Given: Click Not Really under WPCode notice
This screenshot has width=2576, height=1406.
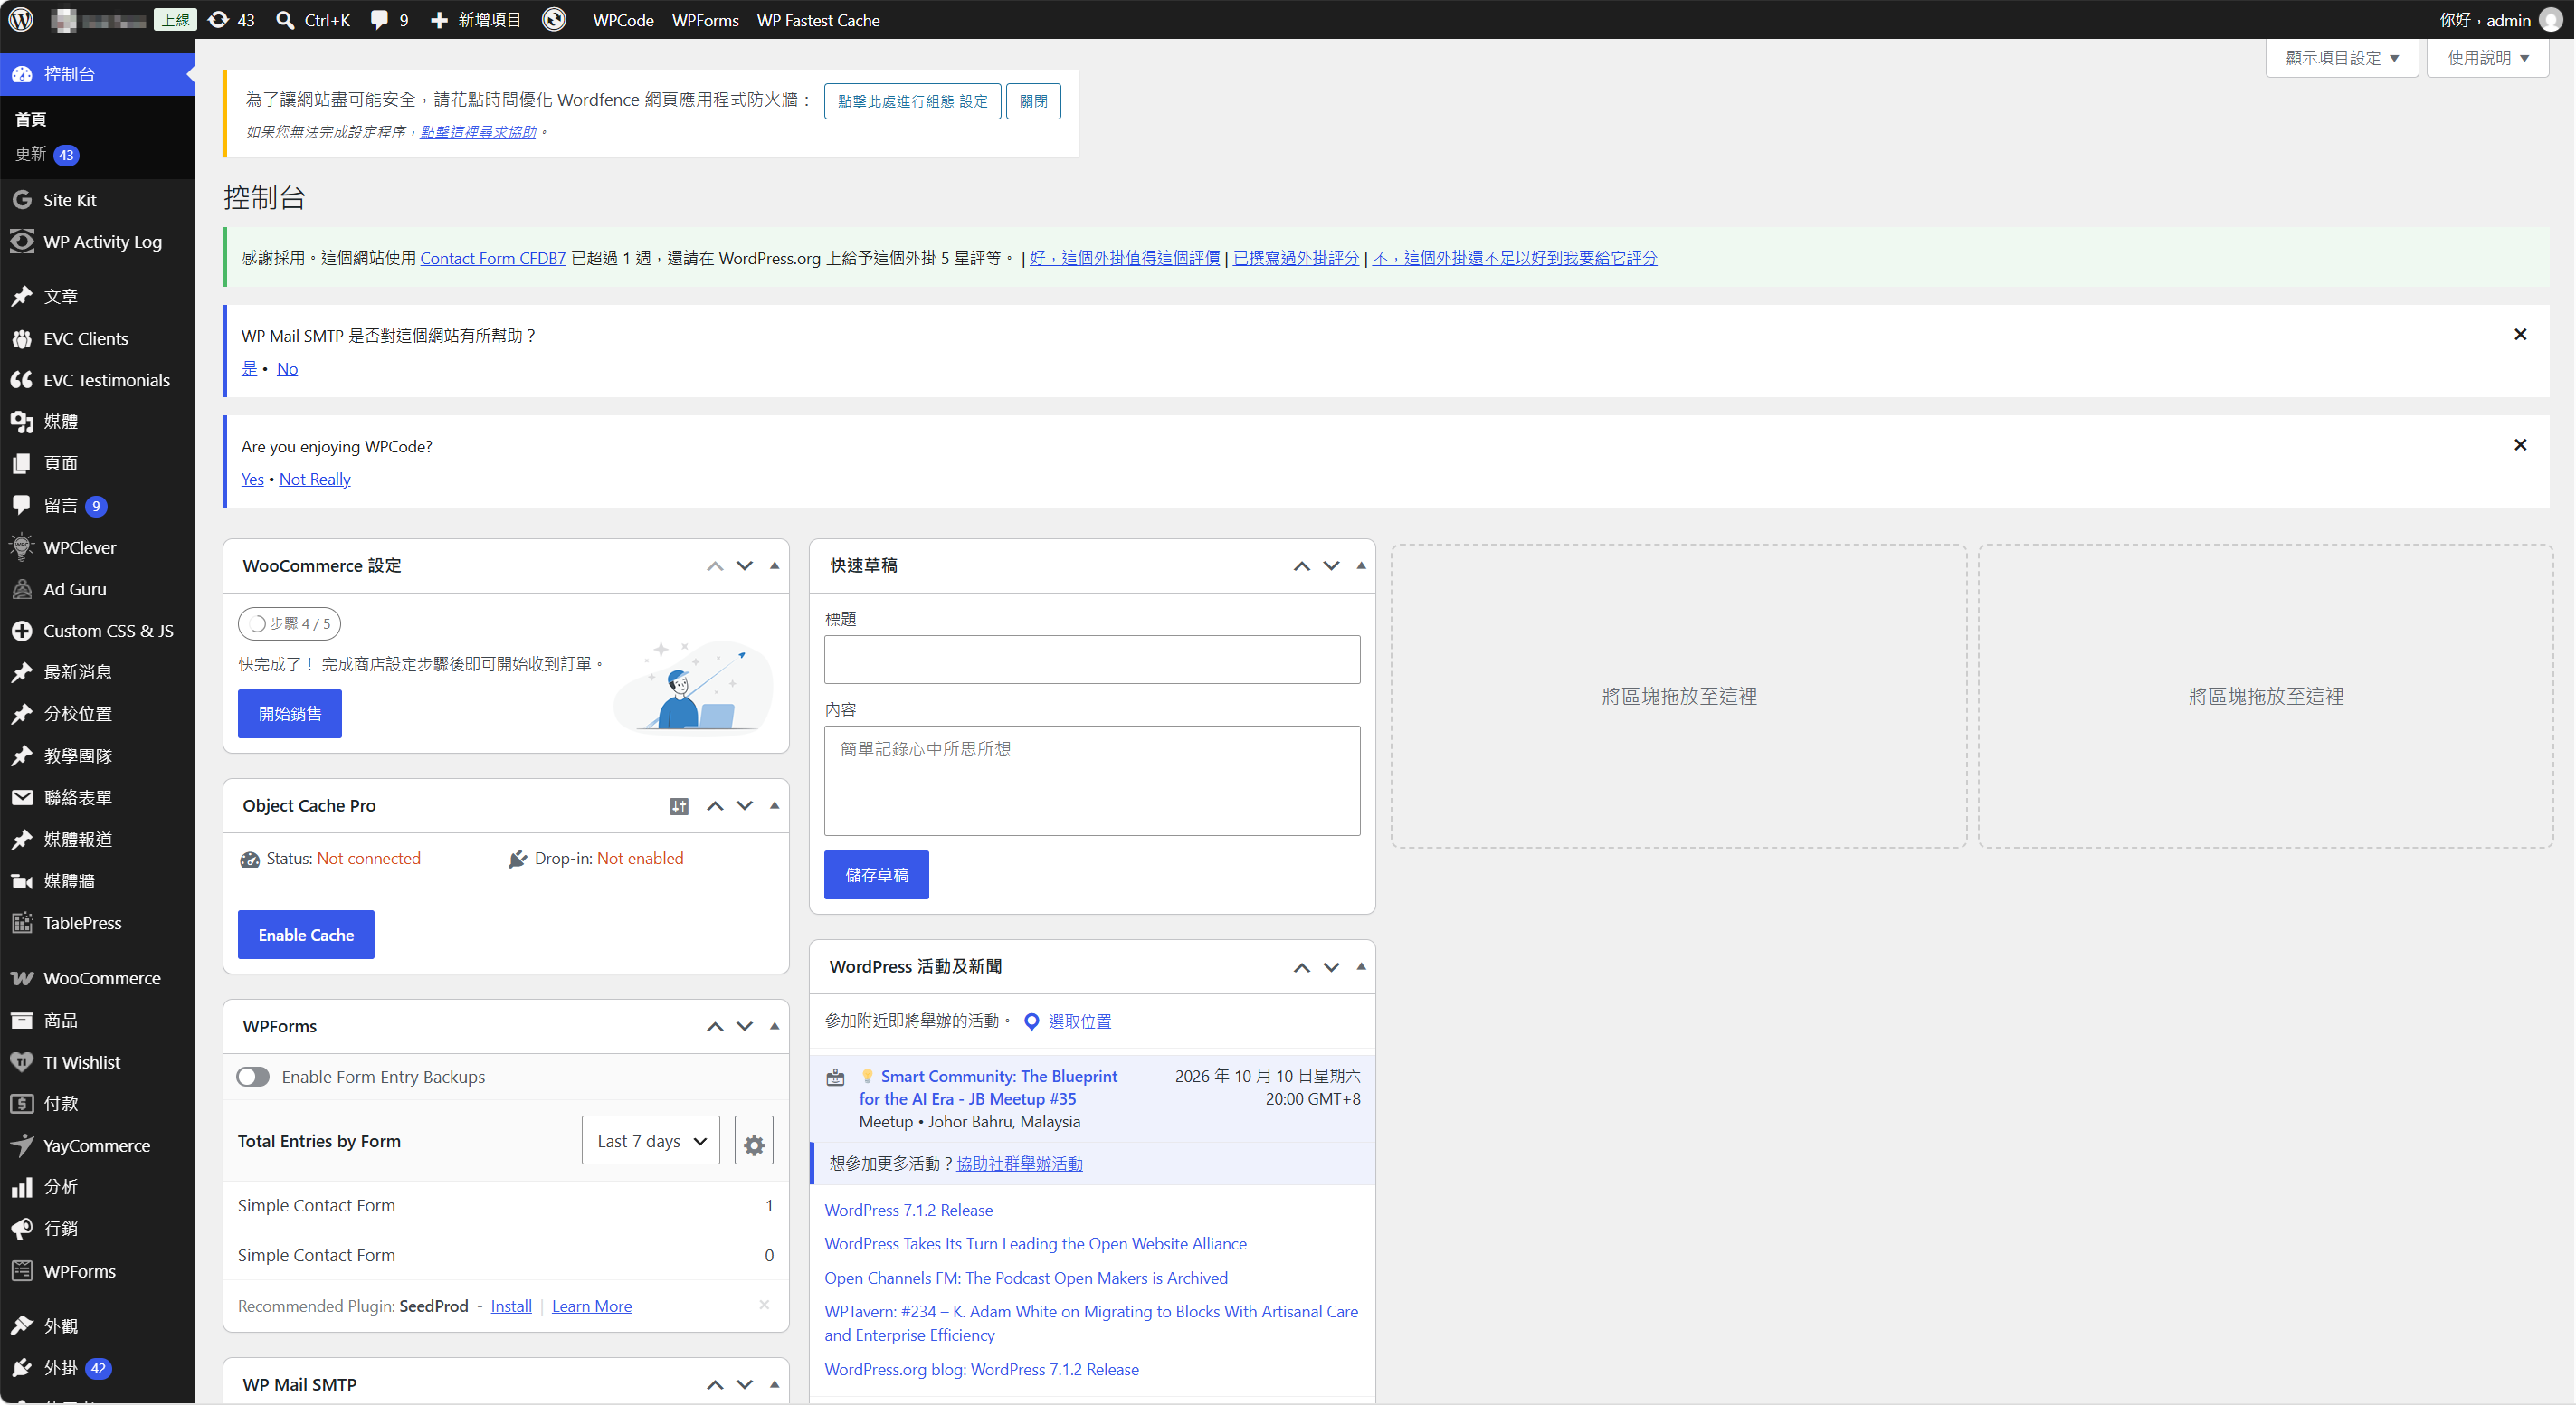Looking at the screenshot, I should [315, 479].
